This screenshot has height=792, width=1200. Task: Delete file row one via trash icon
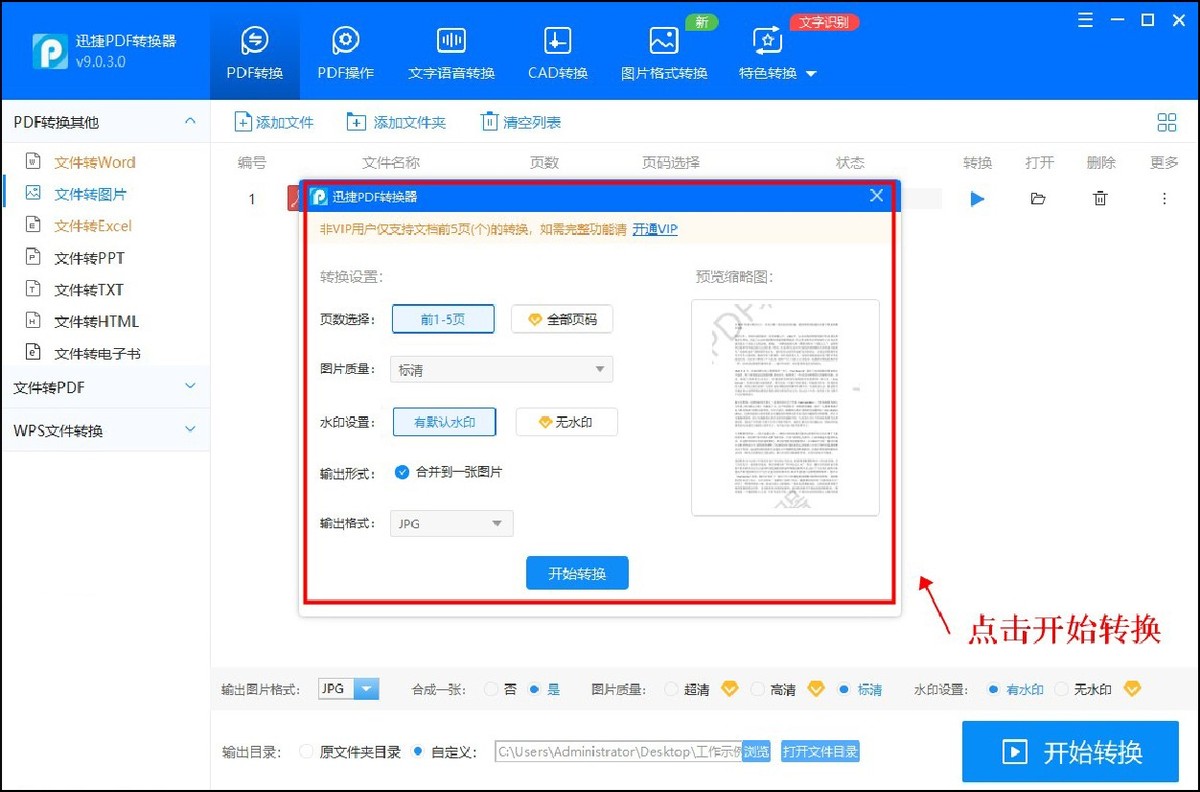pos(1100,198)
